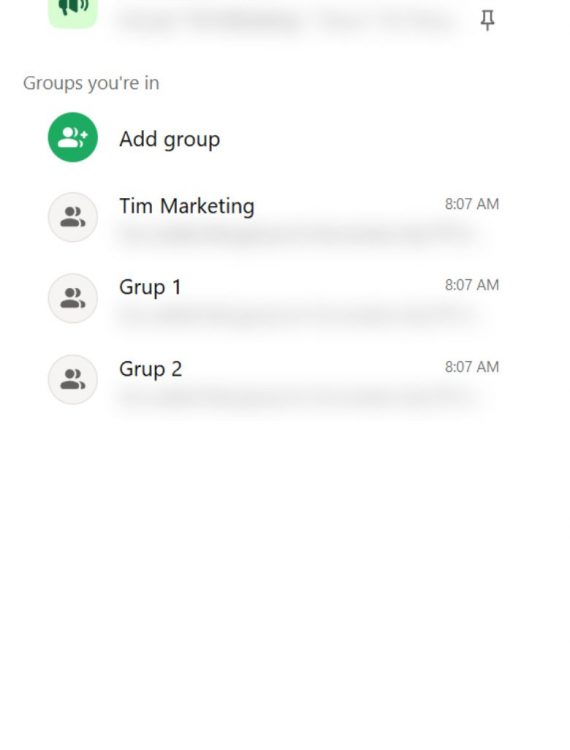Open the Grup 2 group avatar
Viewport: 570px width, 750px height.
(x=73, y=379)
